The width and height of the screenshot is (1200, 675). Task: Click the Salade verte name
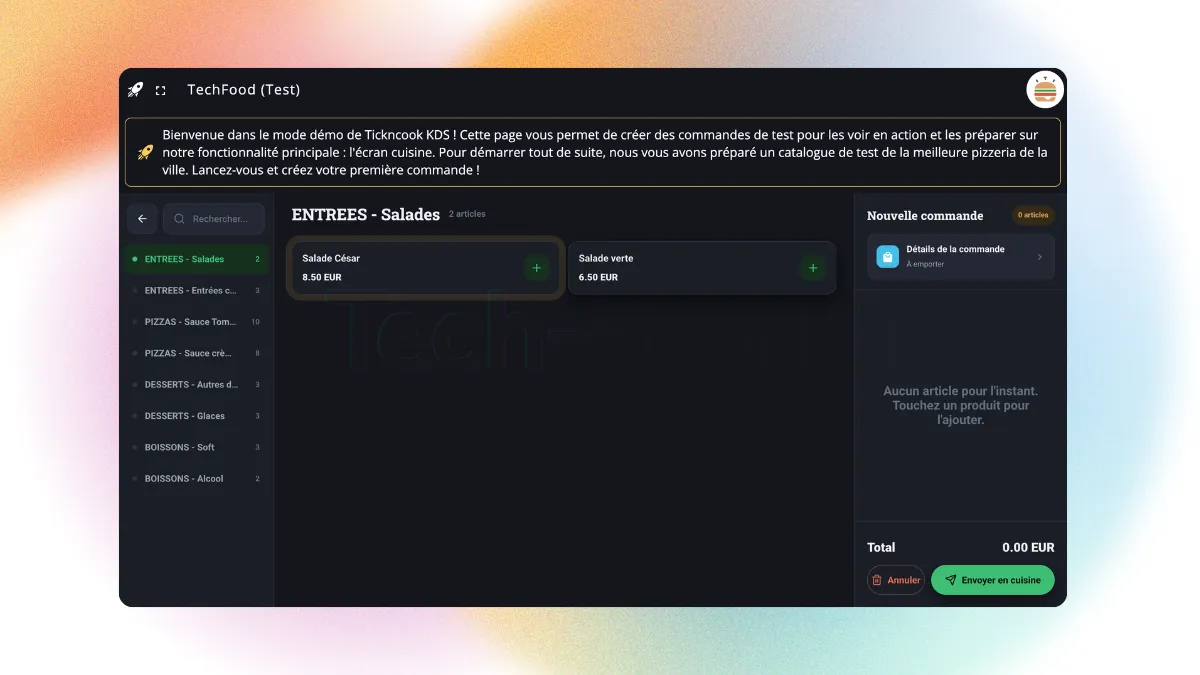[606, 258]
